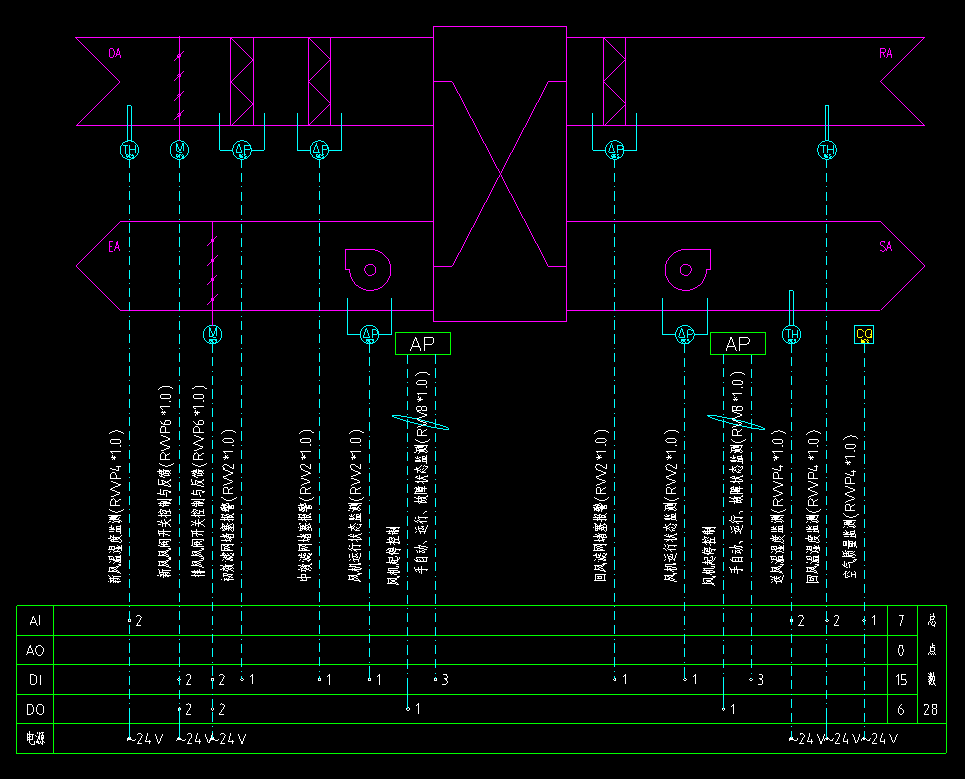The height and width of the screenshot is (779, 965).
Task: Select the M actuator on the EA duct
Action: [x=212, y=333]
